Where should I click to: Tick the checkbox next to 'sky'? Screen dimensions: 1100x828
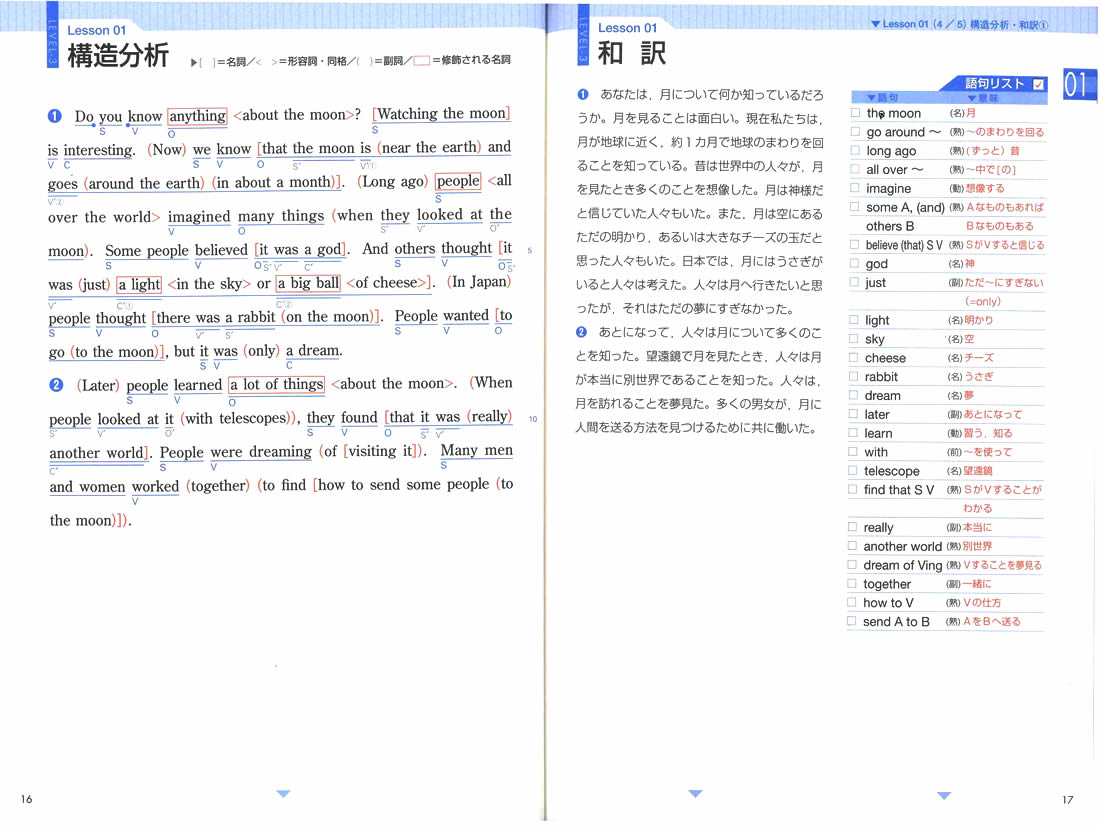click(x=854, y=338)
